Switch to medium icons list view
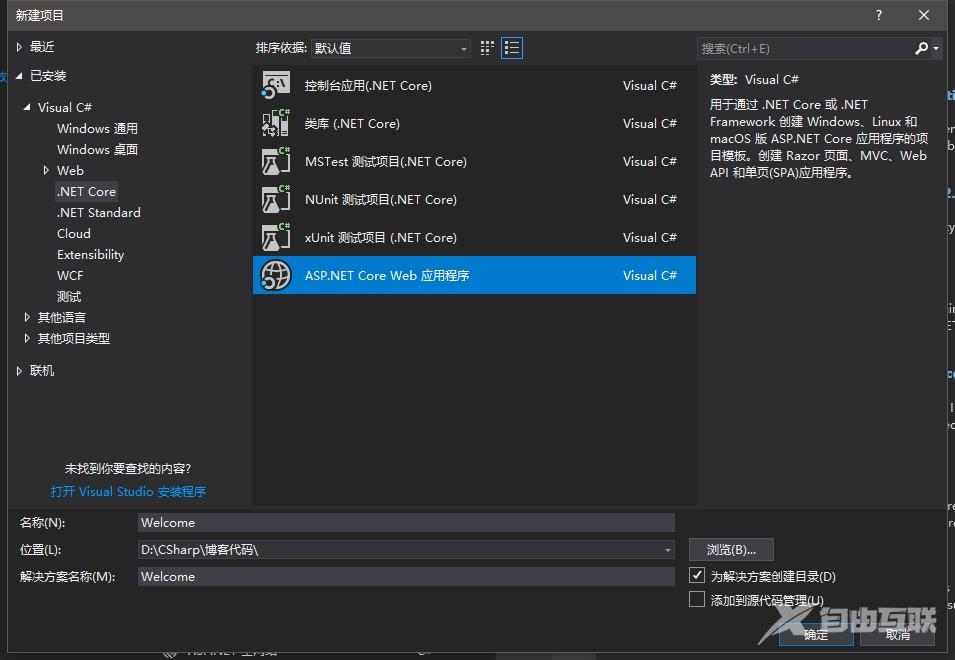This screenshot has width=955, height=660. click(512, 48)
